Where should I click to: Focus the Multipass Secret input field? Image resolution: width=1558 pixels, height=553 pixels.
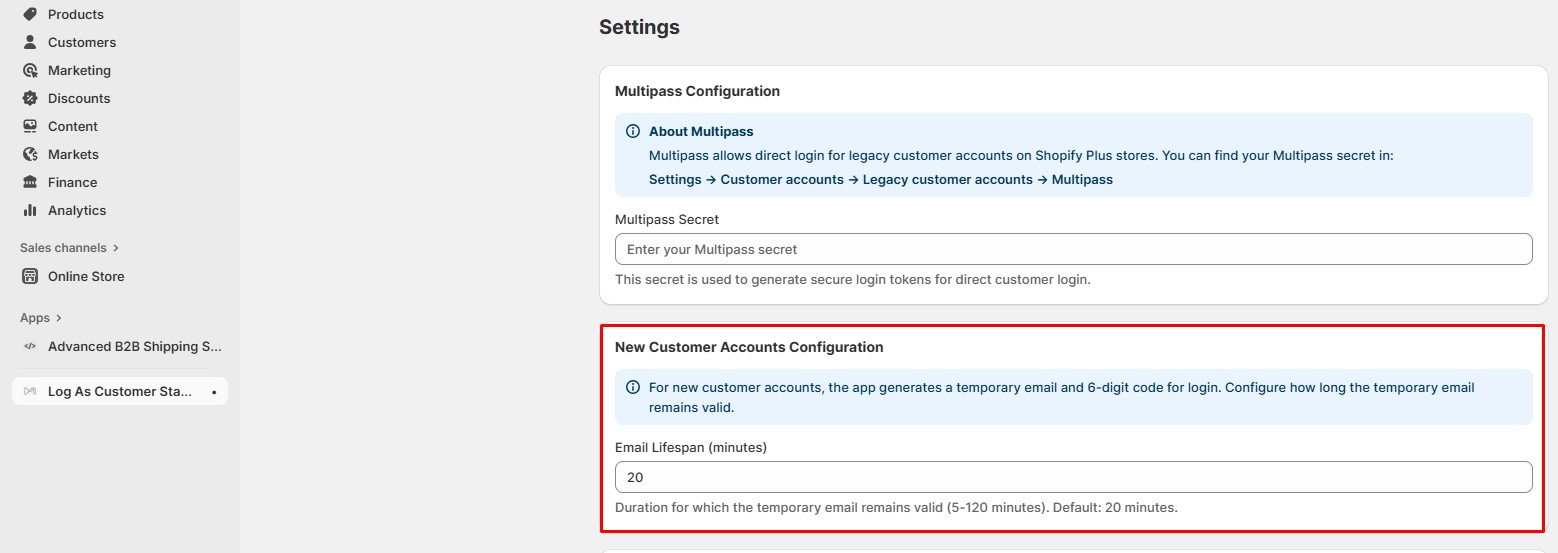click(x=1073, y=249)
